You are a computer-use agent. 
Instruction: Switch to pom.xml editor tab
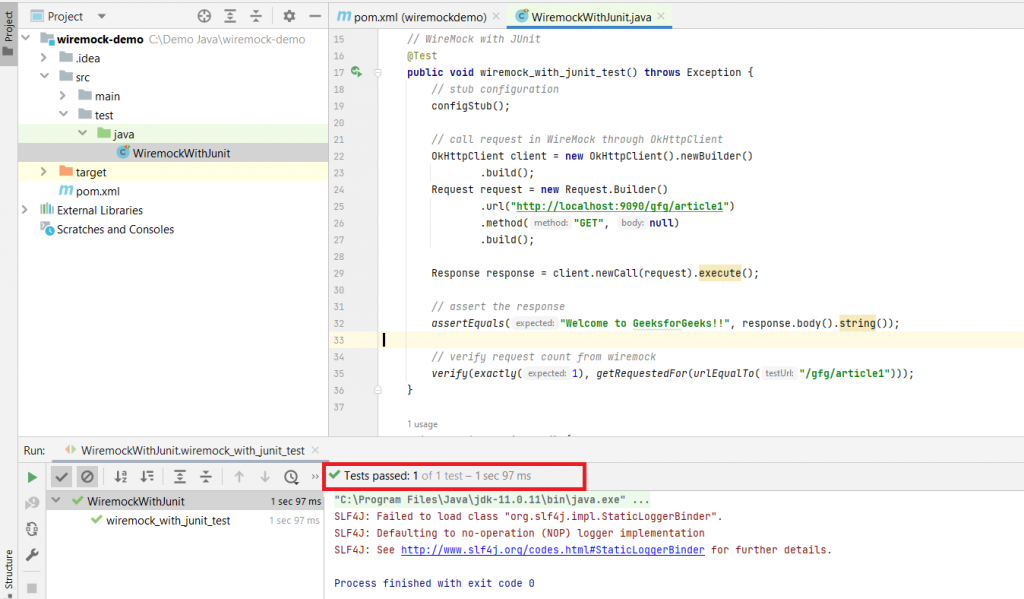(418, 17)
